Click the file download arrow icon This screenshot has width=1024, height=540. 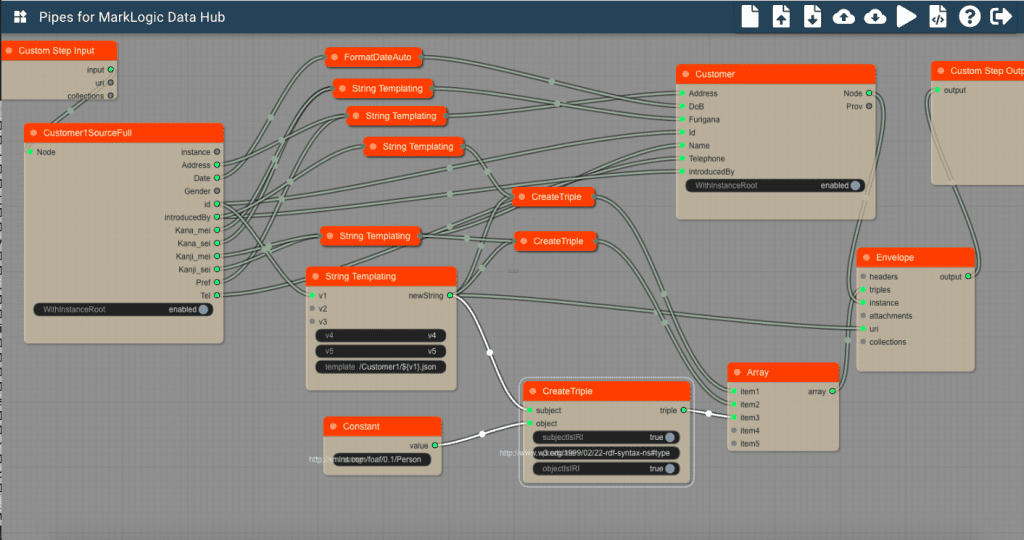[812, 16]
